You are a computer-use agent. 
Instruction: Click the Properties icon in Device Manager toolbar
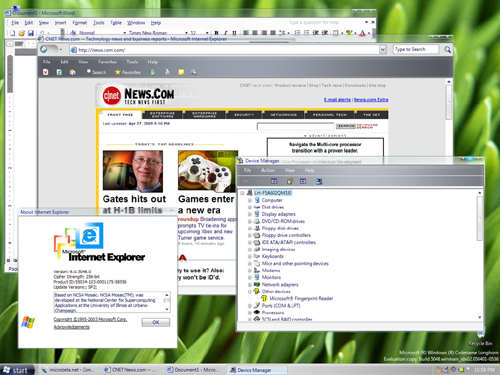289,181
